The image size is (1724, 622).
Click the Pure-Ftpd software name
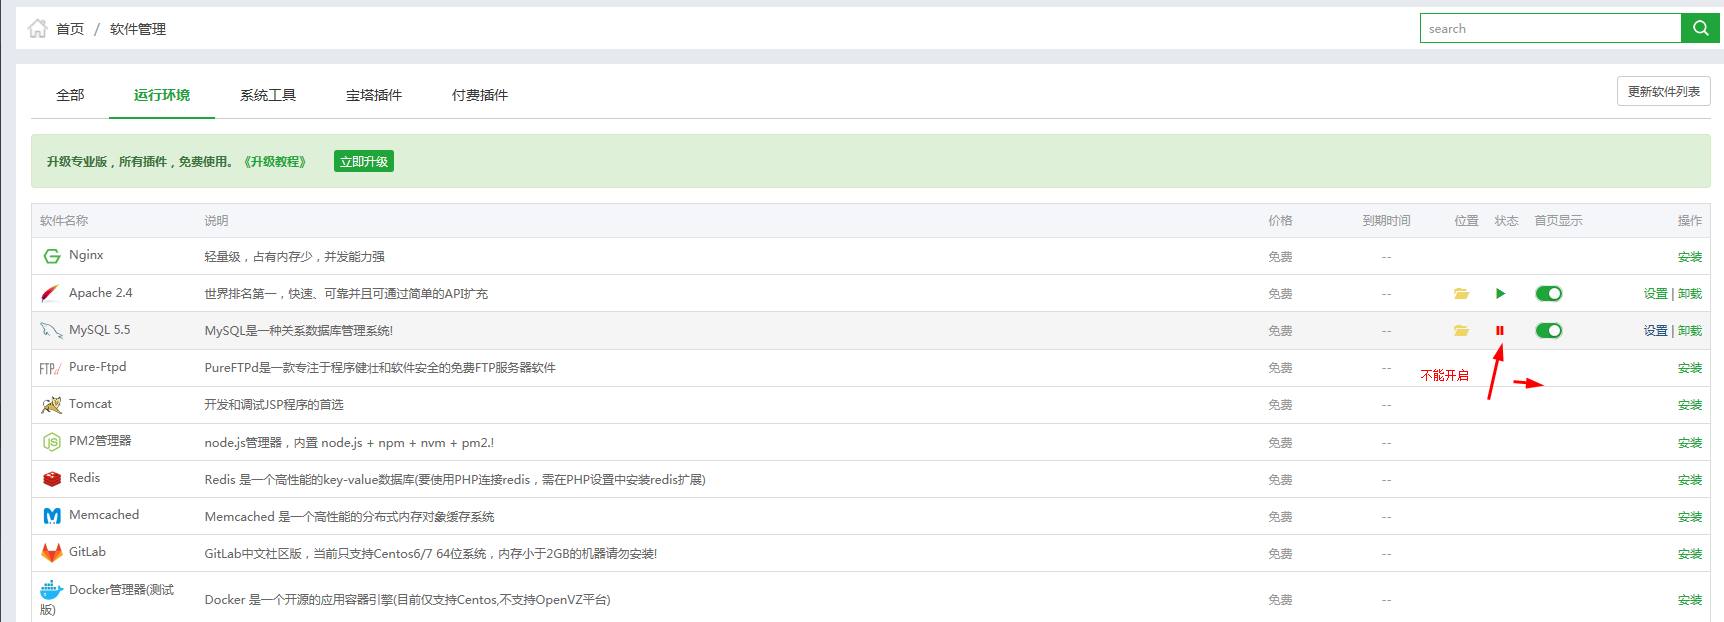coord(97,367)
